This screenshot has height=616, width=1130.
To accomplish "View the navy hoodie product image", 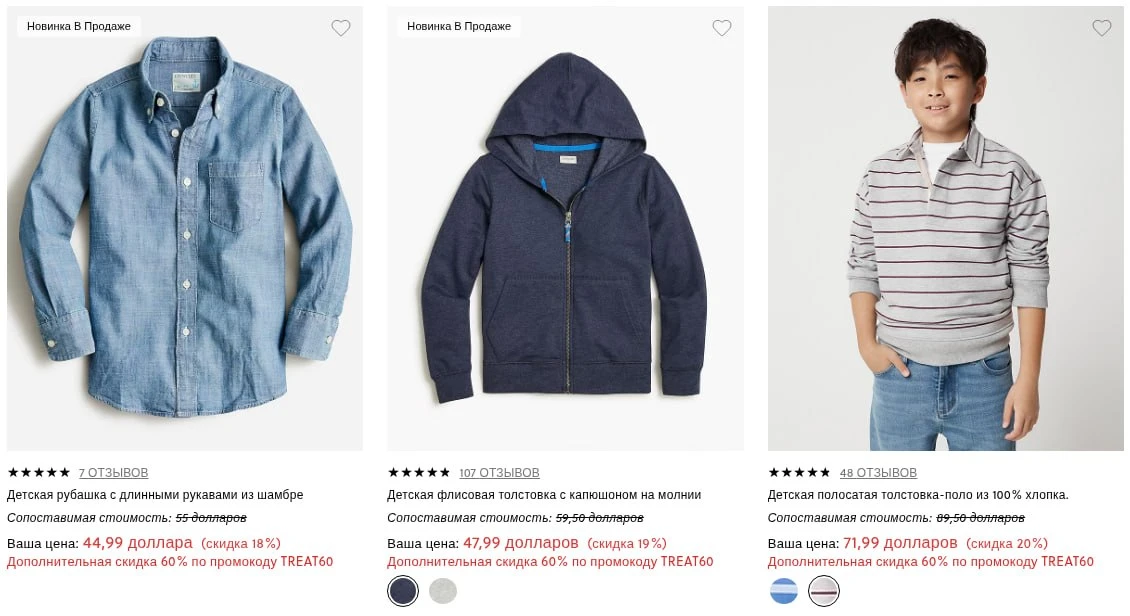I will (x=565, y=228).
